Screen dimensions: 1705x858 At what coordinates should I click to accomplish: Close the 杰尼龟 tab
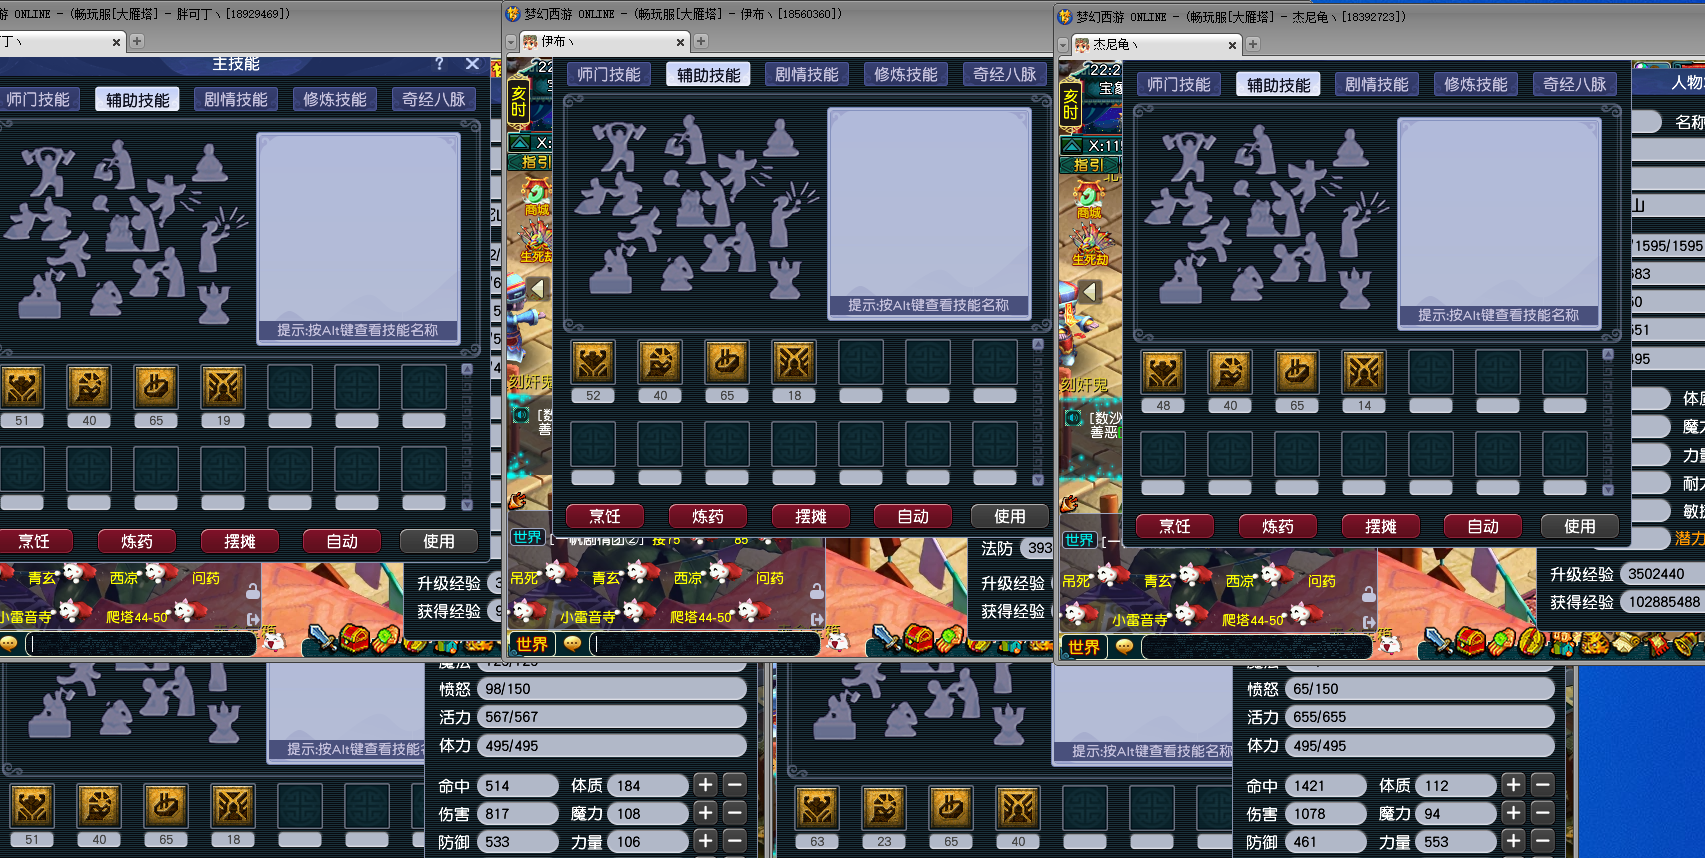(1232, 45)
